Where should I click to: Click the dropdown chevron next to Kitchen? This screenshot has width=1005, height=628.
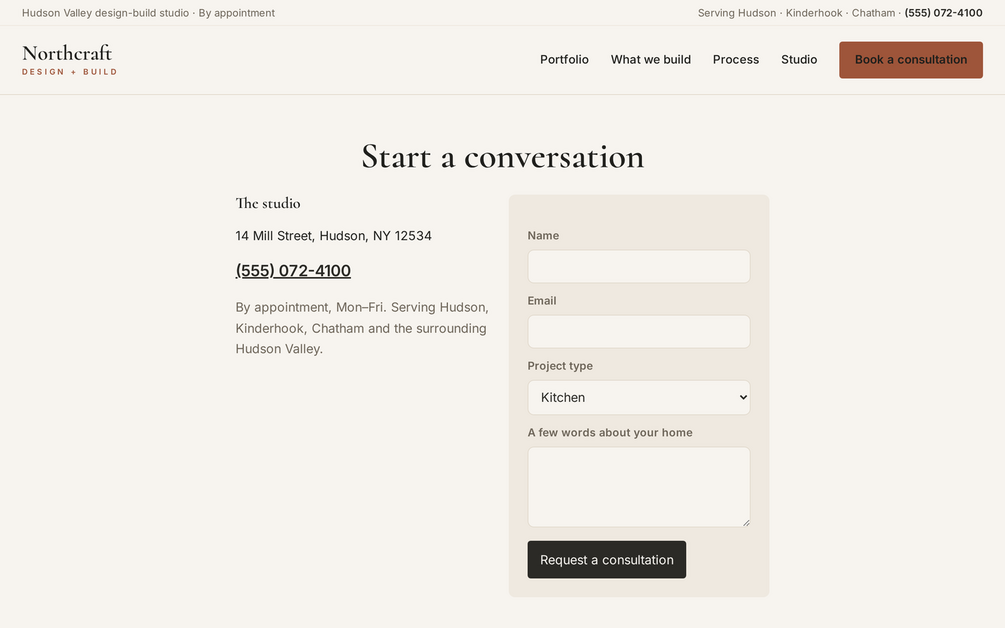point(743,397)
